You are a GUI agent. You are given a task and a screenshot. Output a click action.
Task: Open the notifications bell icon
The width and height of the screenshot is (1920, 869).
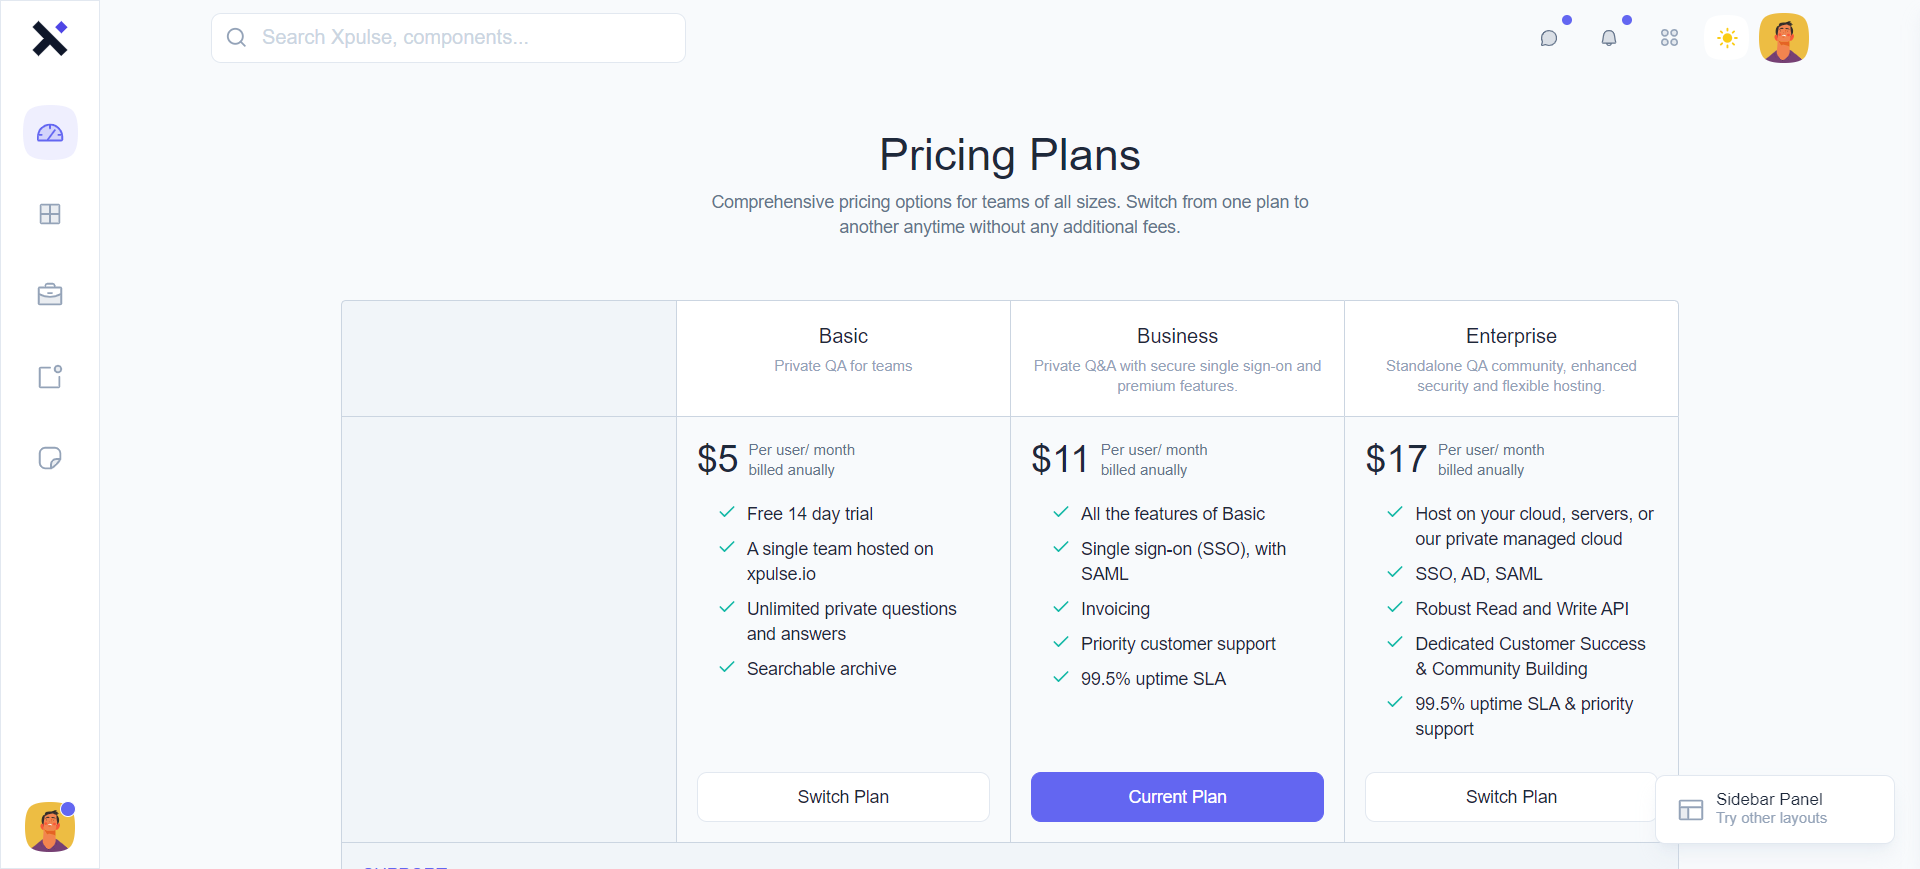click(1609, 38)
